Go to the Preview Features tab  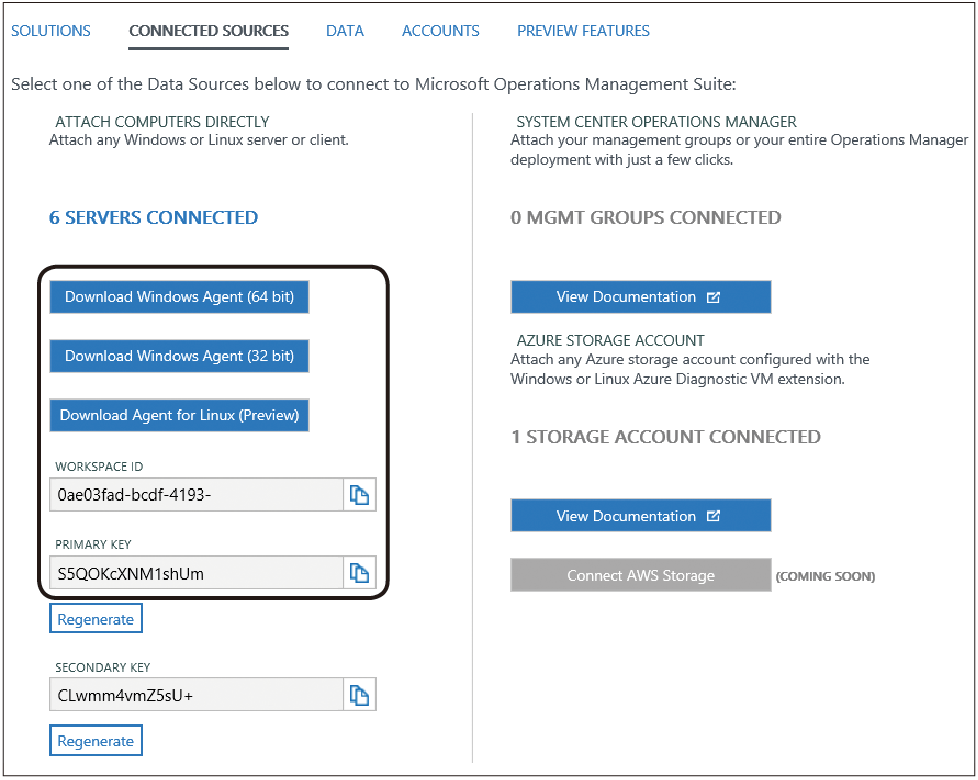[x=583, y=31]
